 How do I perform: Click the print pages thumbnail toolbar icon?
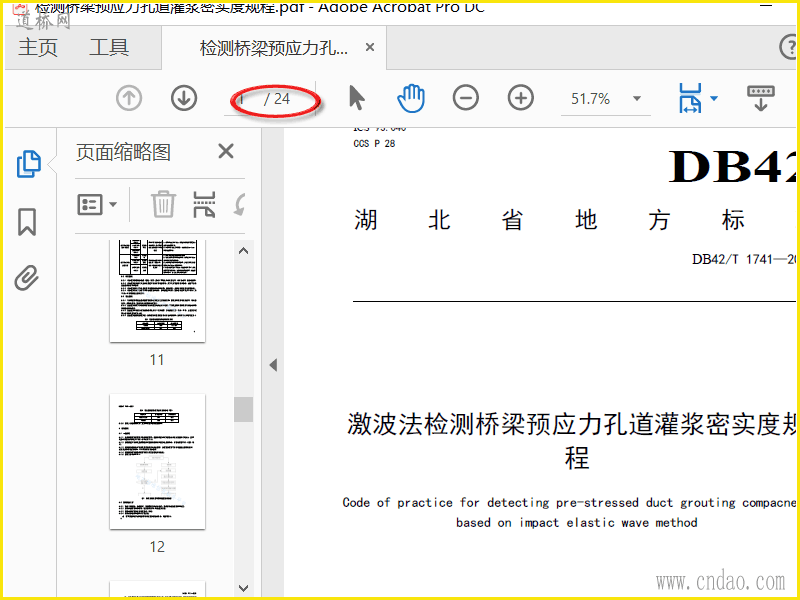(204, 204)
